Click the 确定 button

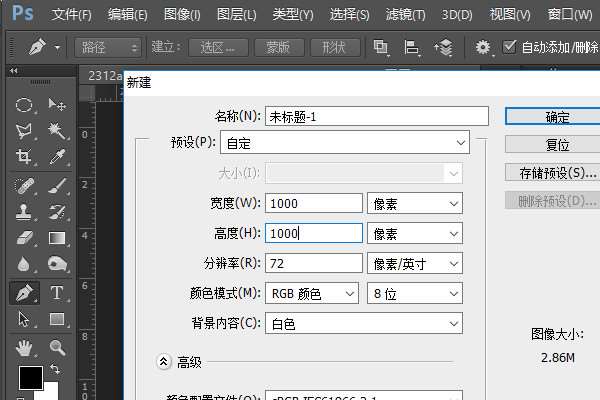point(553,116)
